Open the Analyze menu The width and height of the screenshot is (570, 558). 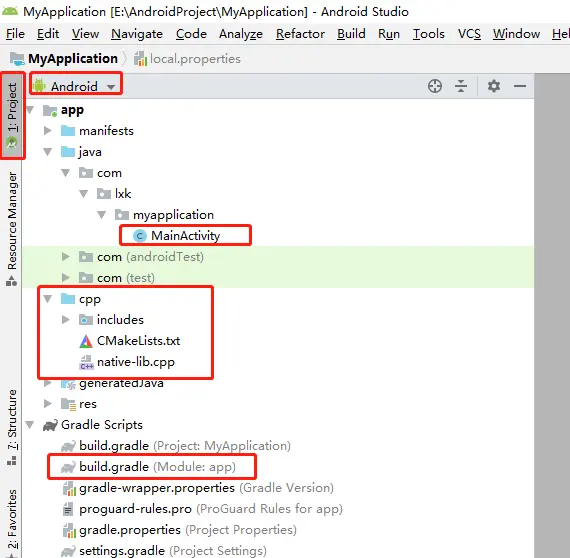click(x=241, y=34)
